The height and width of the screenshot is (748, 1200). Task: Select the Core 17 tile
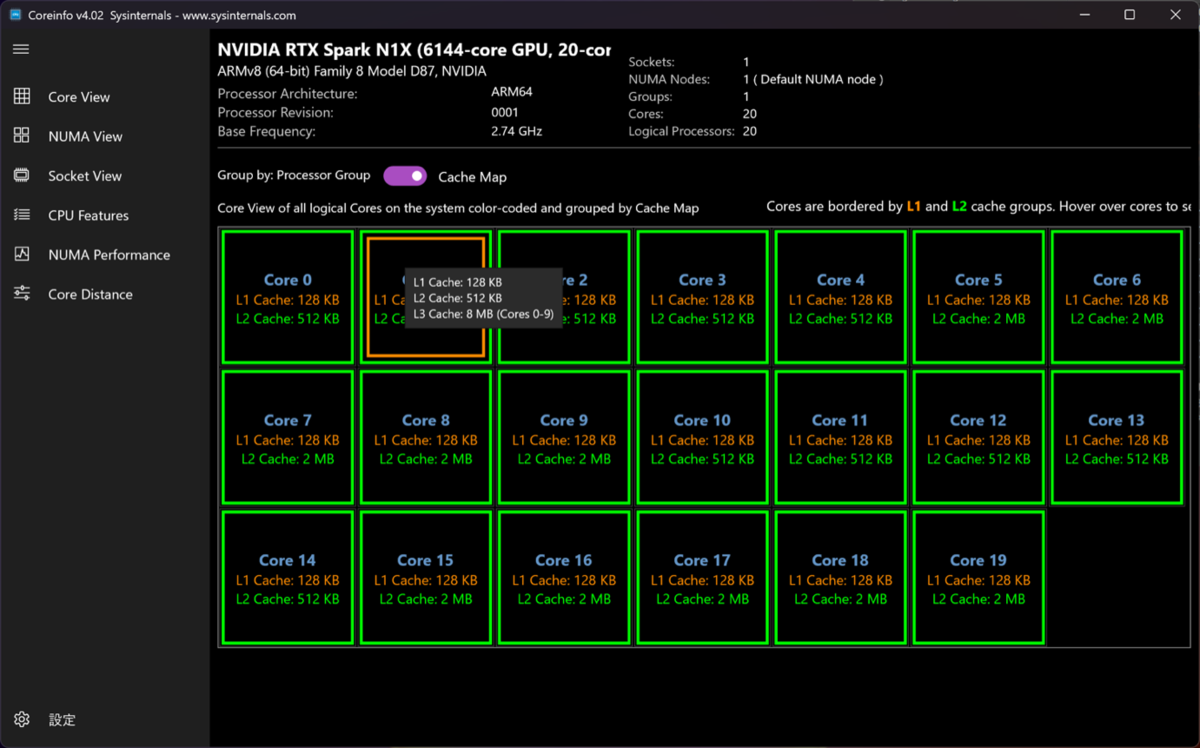[x=702, y=577]
